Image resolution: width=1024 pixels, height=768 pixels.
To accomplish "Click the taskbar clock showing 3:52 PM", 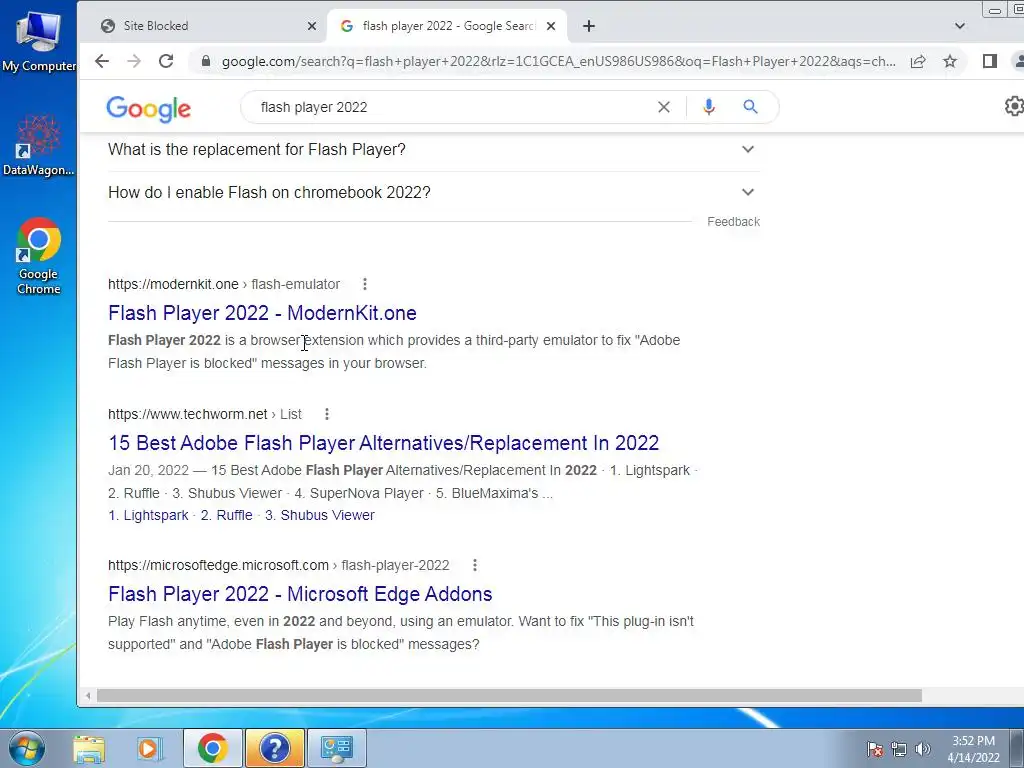I will pyautogui.click(x=974, y=749).
